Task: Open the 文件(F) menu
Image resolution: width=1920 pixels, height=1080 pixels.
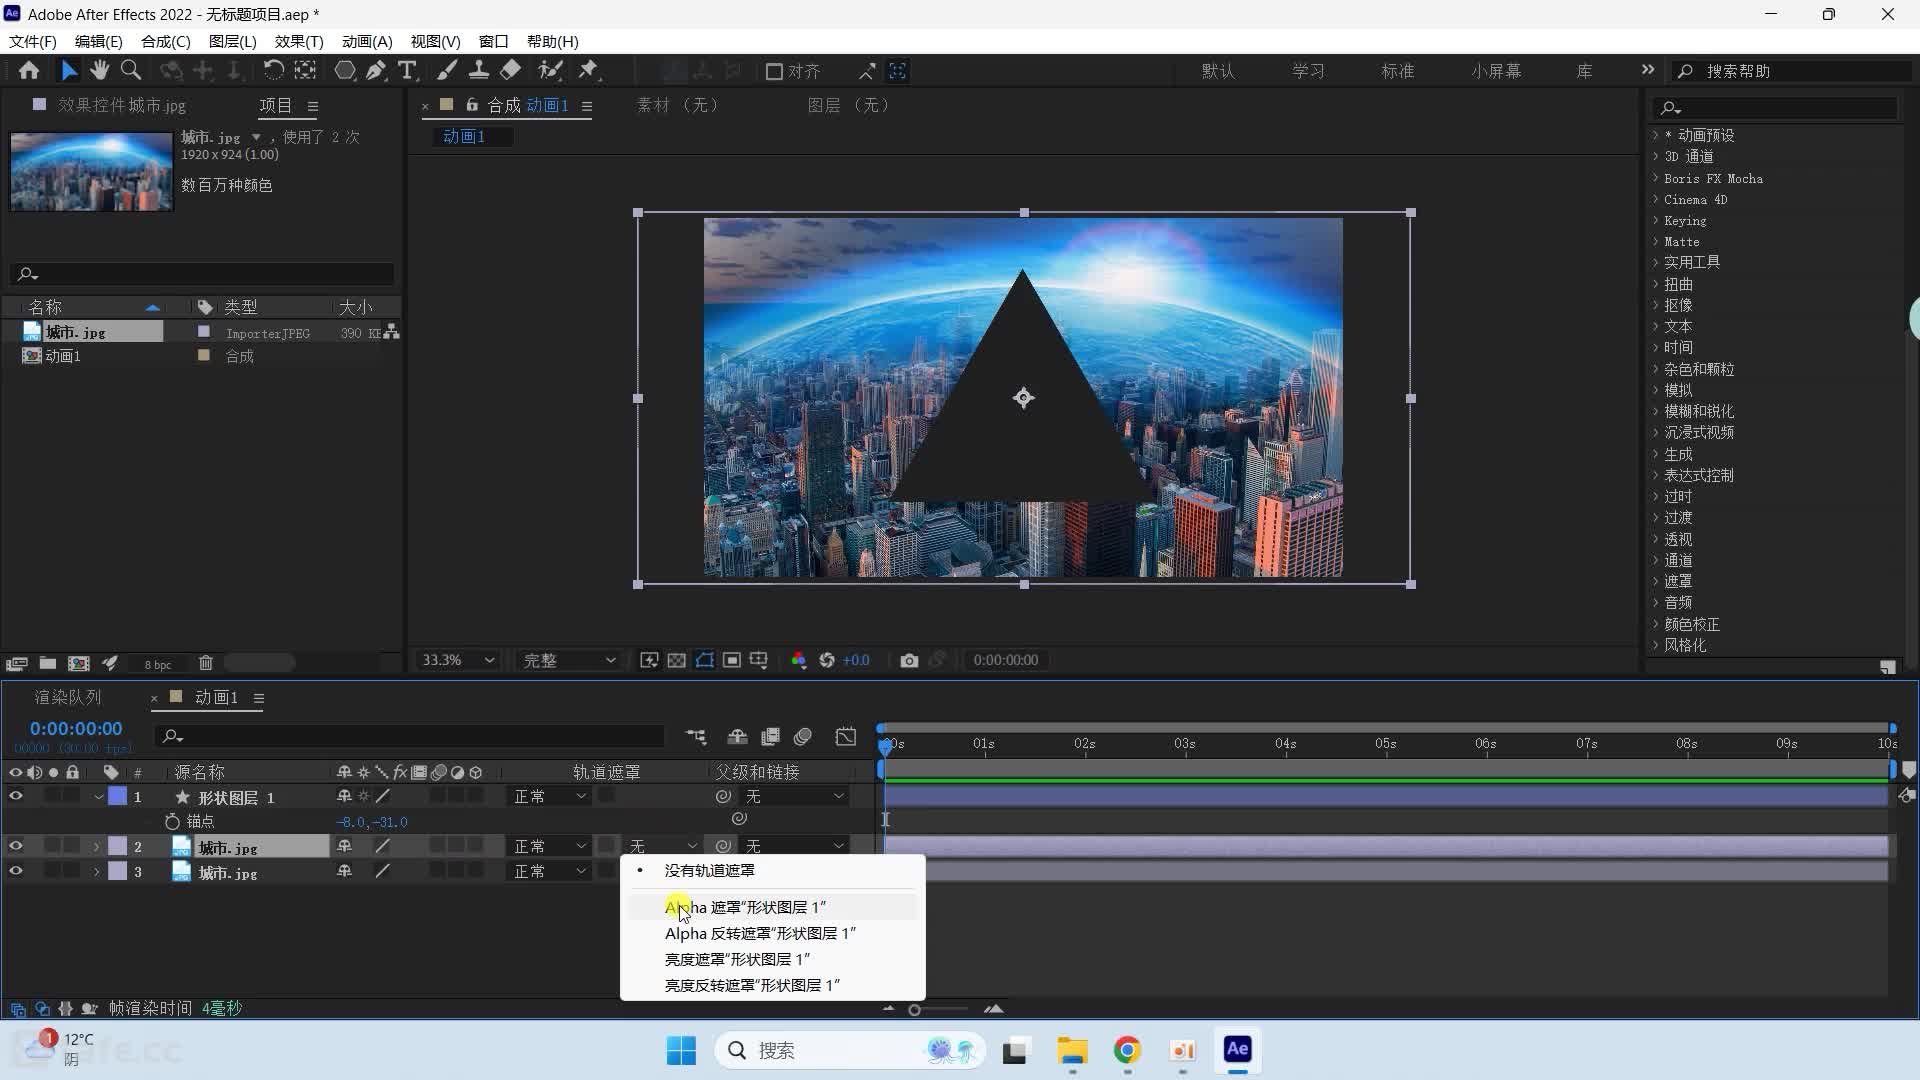Action: [x=33, y=41]
